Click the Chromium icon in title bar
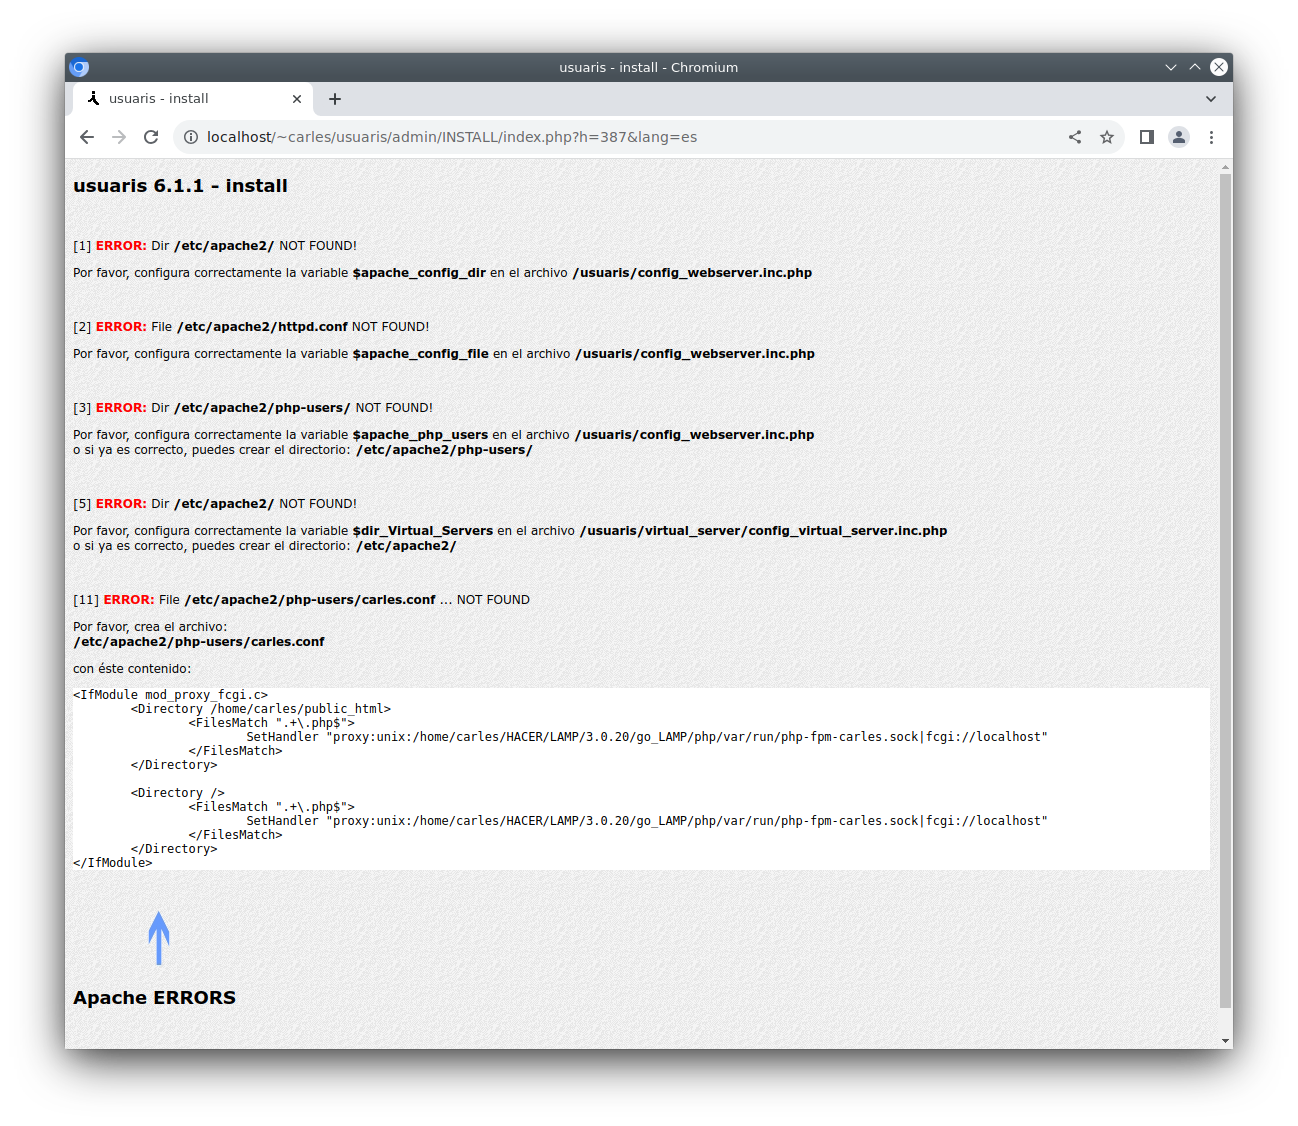The height and width of the screenshot is (1126, 1298). [x=80, y=67]
